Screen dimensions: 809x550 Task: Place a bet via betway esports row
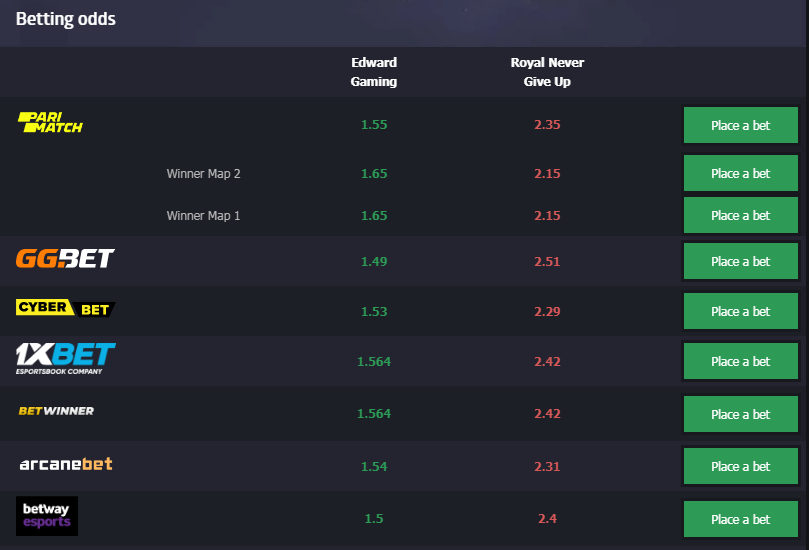coord(740,519)
